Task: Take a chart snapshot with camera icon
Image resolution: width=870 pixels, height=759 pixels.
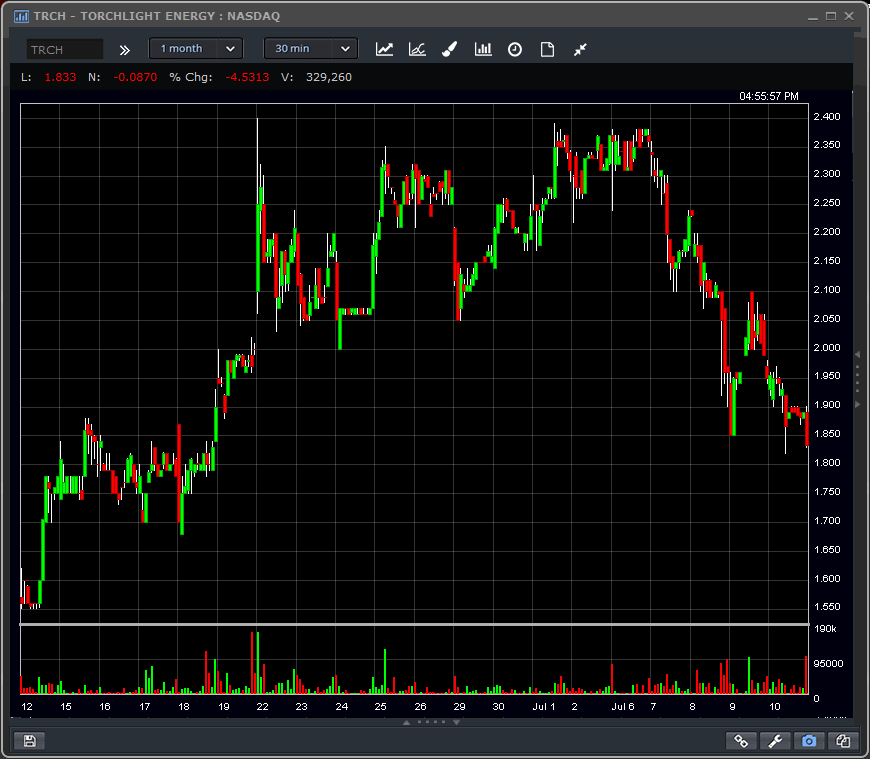Action: (x=809, y=741)
